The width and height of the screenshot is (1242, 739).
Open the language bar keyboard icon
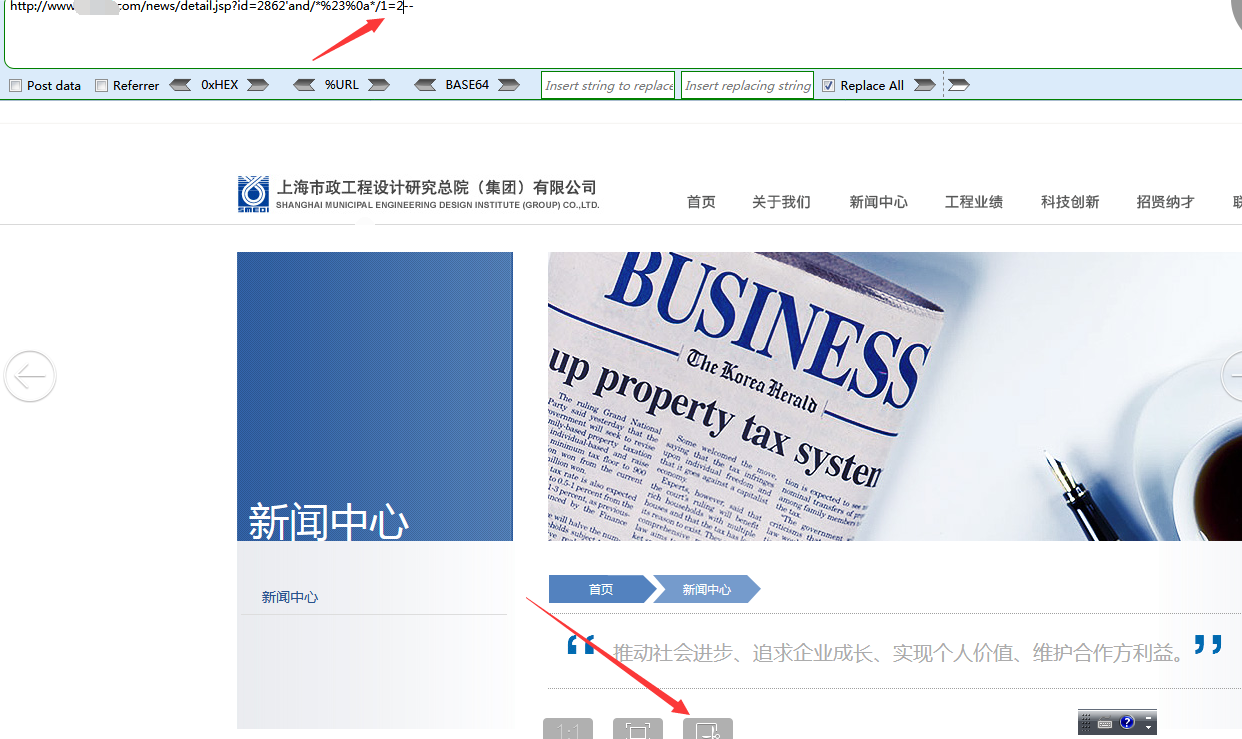coord(1105,723)
